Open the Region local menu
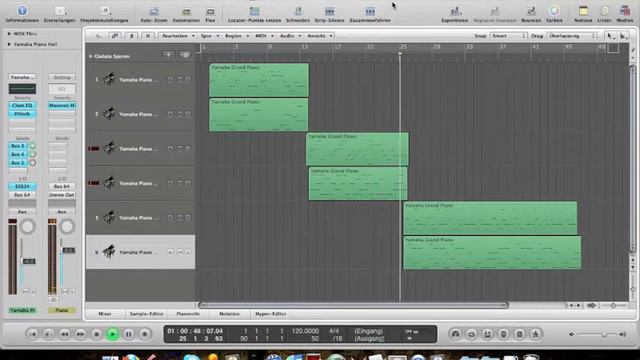The height and width of the screenshot is (360, 640). (x=236, y=36)
